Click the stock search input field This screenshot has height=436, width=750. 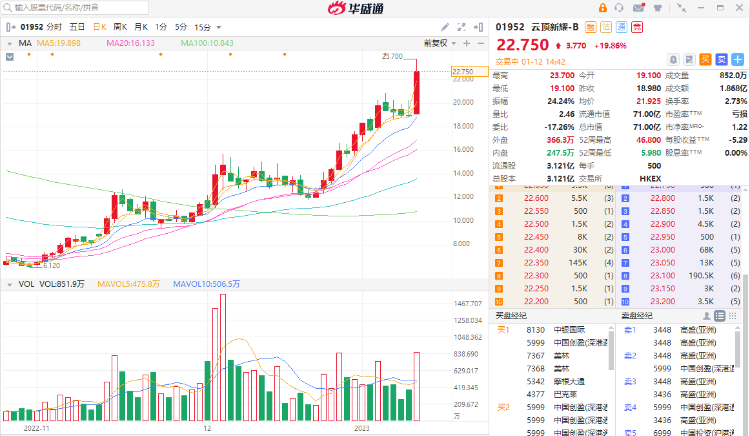(75, 8)
